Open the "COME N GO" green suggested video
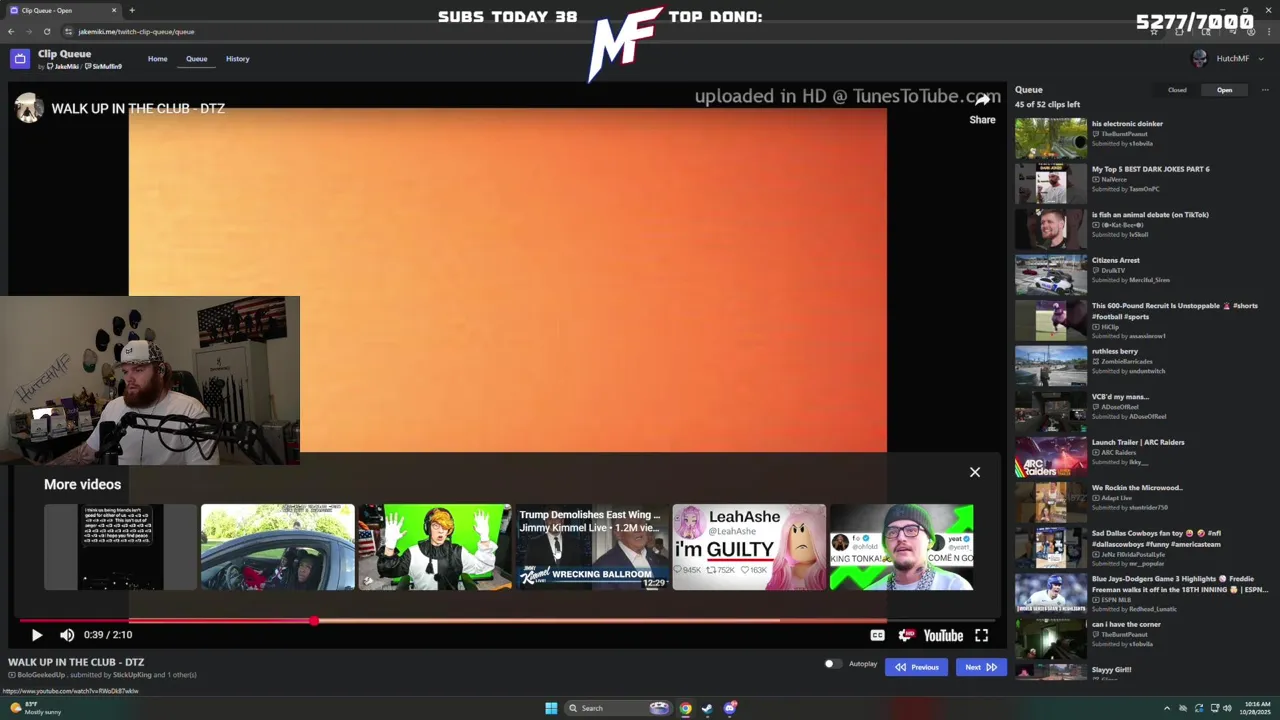 [x=901, y=547]
